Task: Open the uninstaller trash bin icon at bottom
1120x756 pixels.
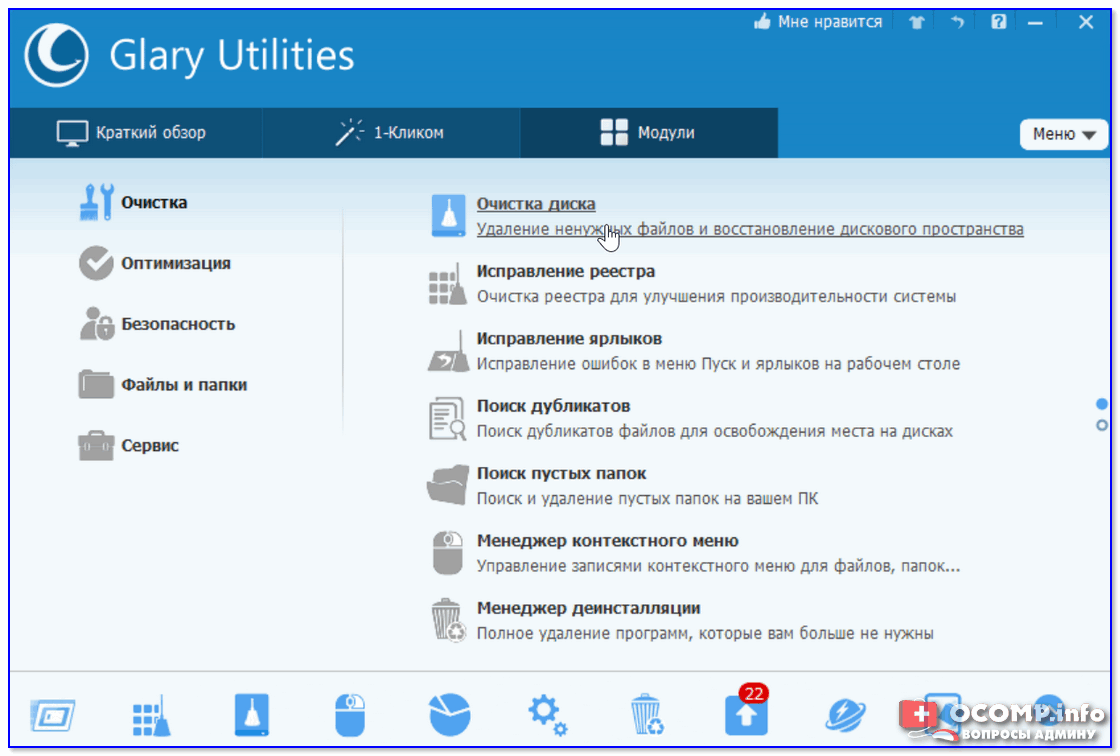Action: click(645, 716)
